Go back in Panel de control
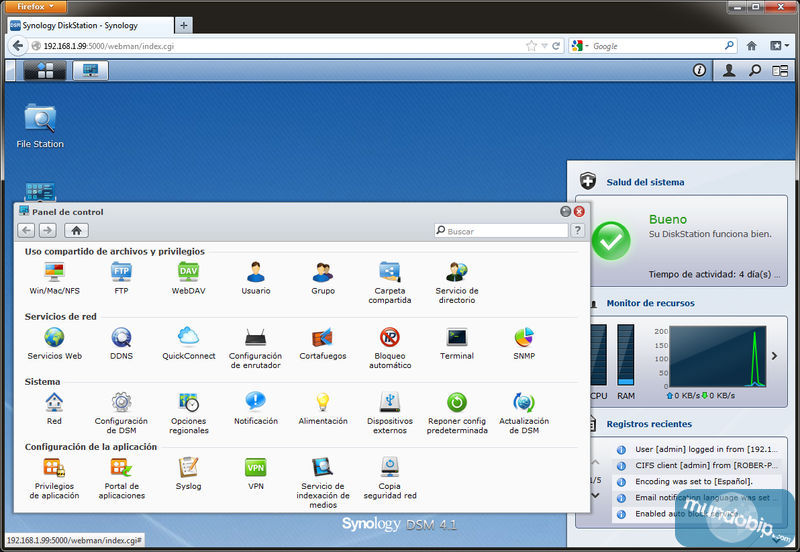 (26, 231)
